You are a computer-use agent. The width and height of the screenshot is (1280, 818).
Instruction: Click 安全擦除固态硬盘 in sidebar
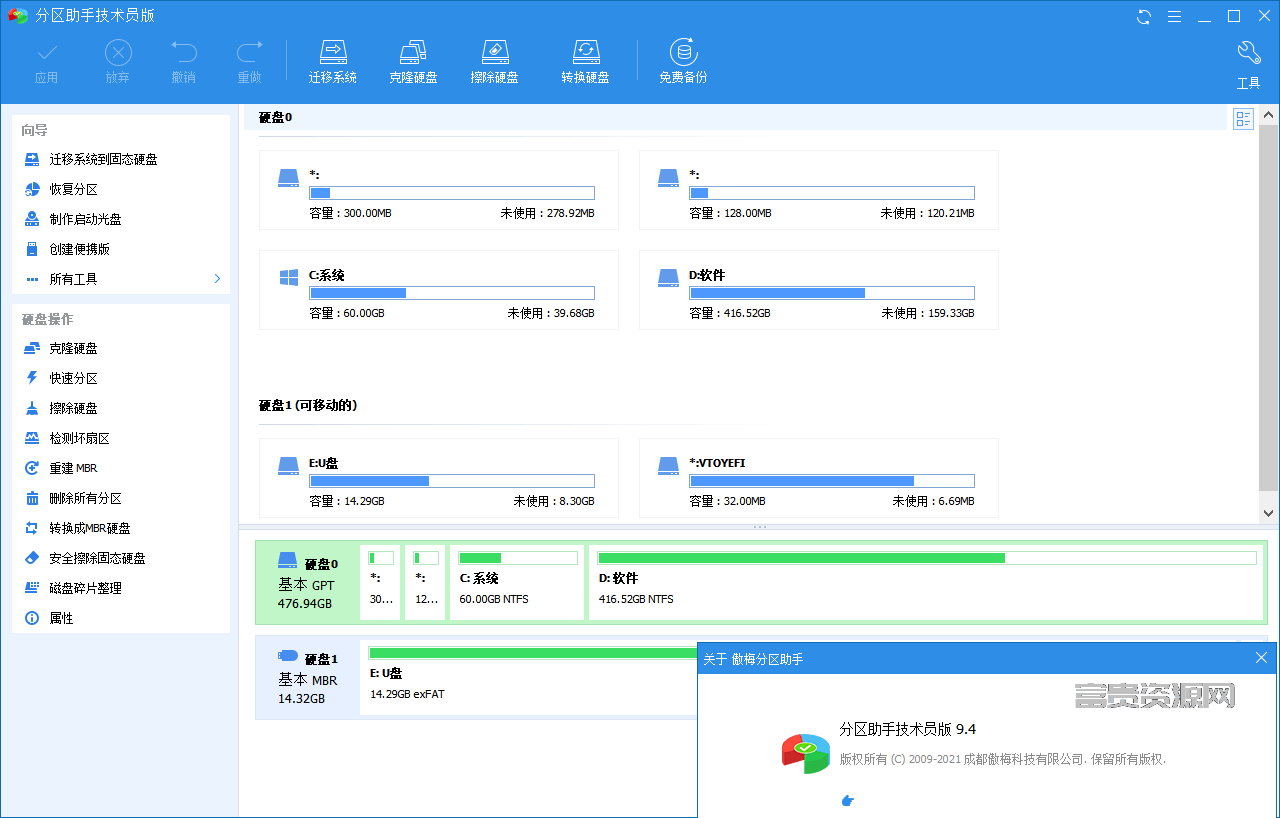click(x=97, y=558)
